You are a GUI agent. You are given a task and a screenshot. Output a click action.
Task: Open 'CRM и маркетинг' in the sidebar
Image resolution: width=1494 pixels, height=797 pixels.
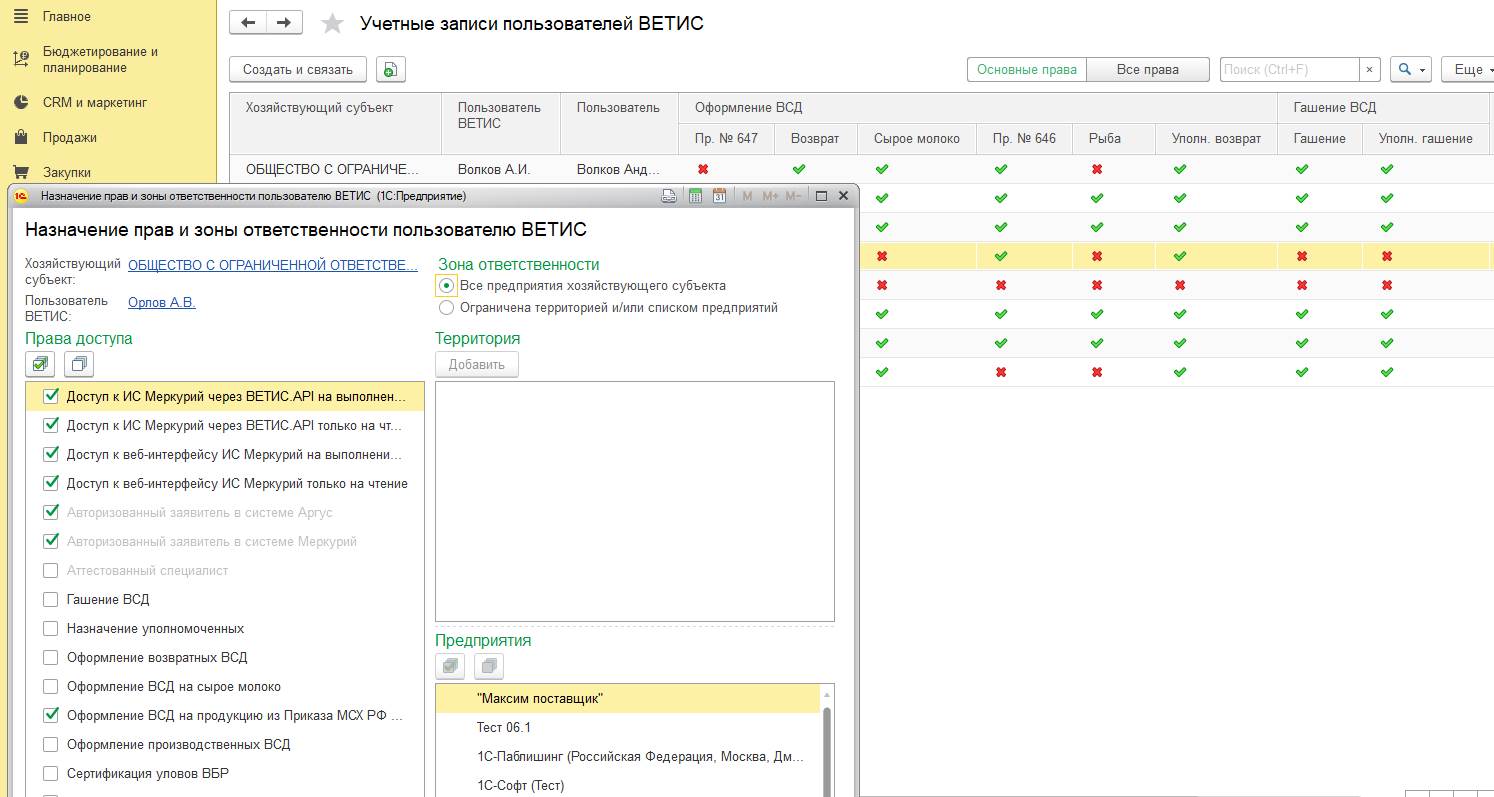pyautogui.click(x=95, y=102)
